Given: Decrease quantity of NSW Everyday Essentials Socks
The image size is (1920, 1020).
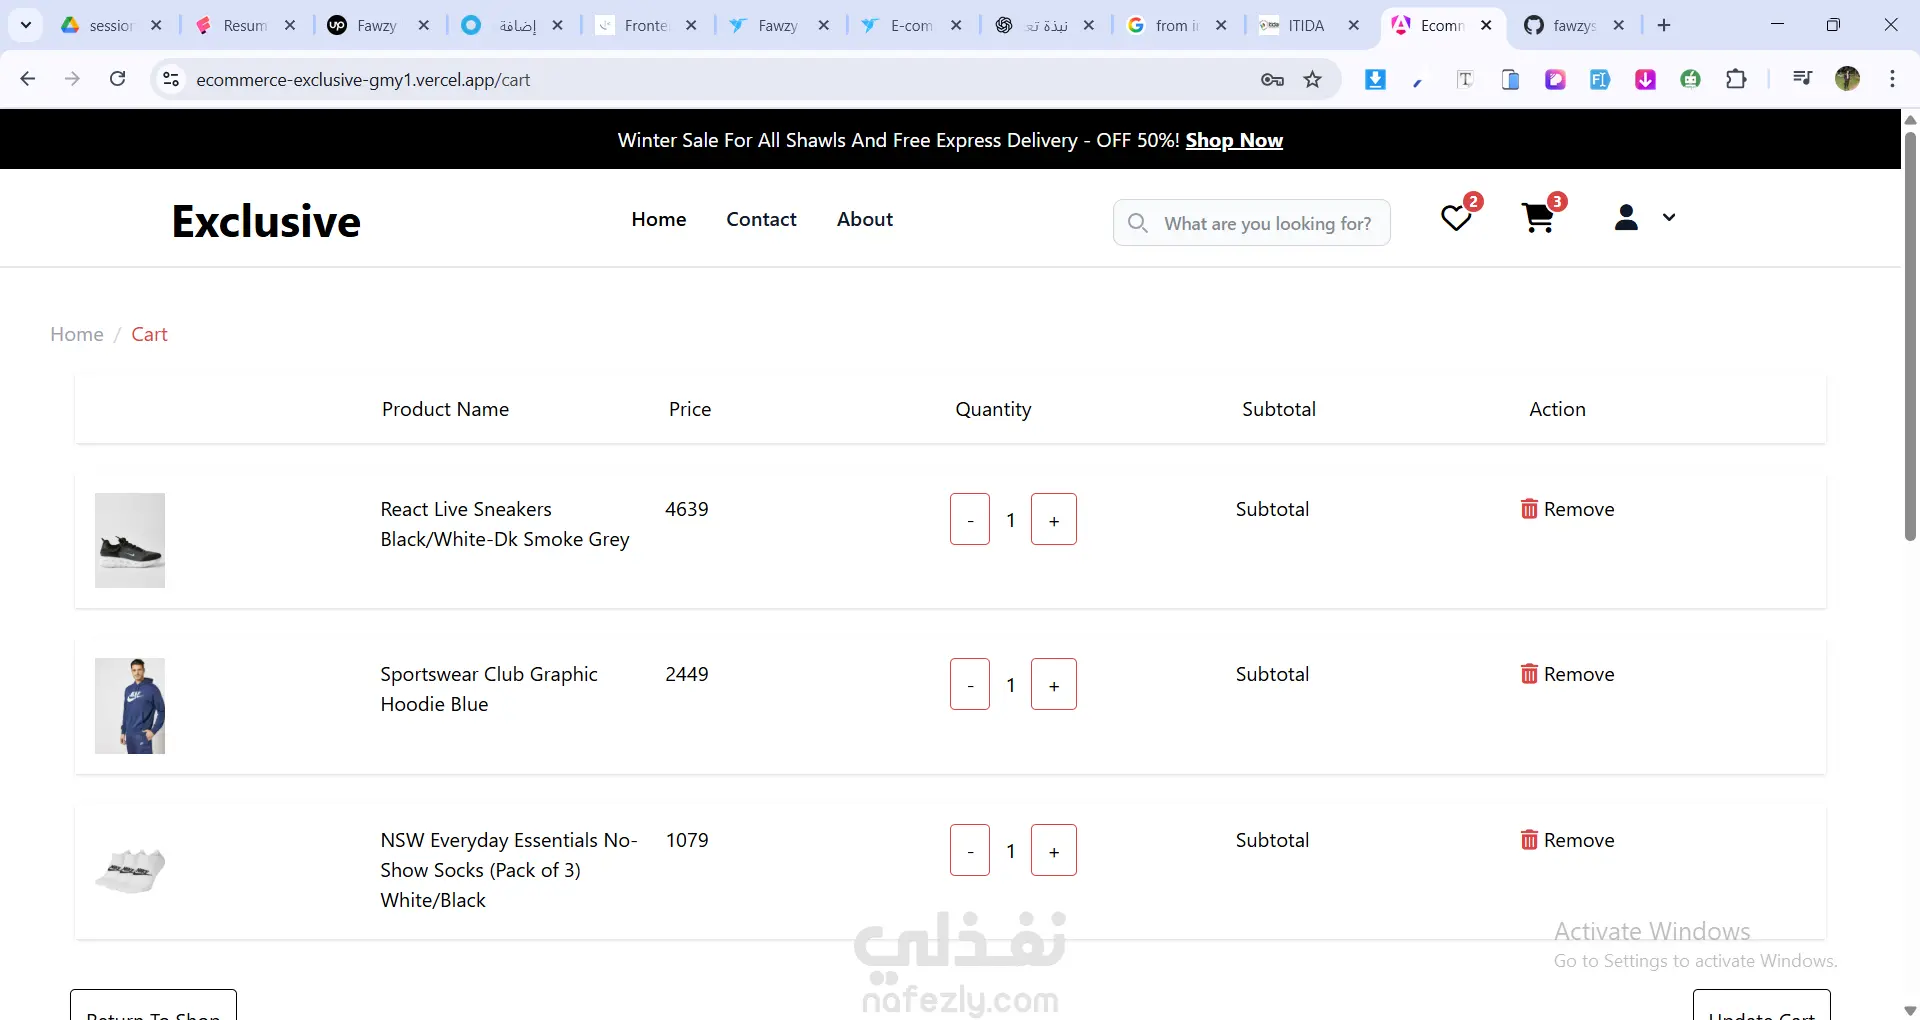Looking at the screenshot, I should pyautogui.click(x=970, y=850).
